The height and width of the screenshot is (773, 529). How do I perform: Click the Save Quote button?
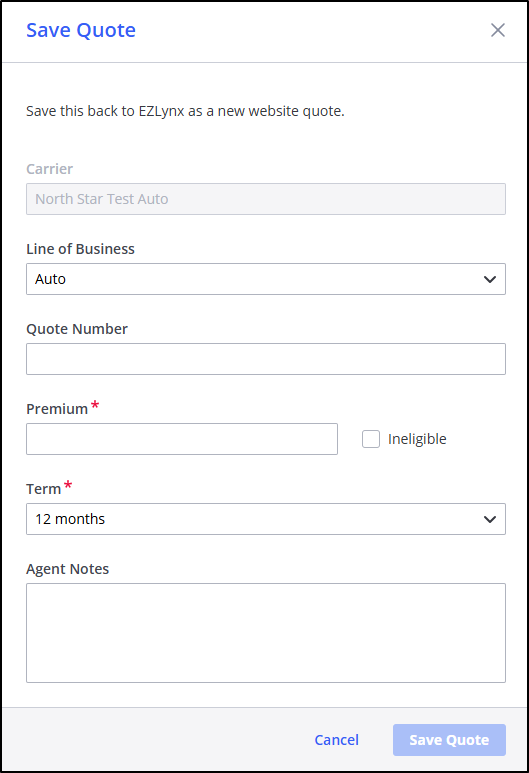pos(449,740)
